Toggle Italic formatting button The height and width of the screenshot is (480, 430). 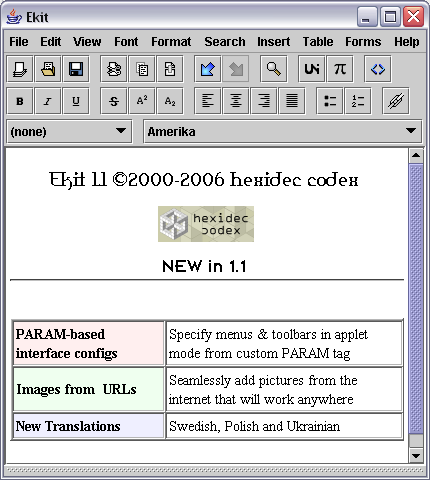tap(48, 101)
